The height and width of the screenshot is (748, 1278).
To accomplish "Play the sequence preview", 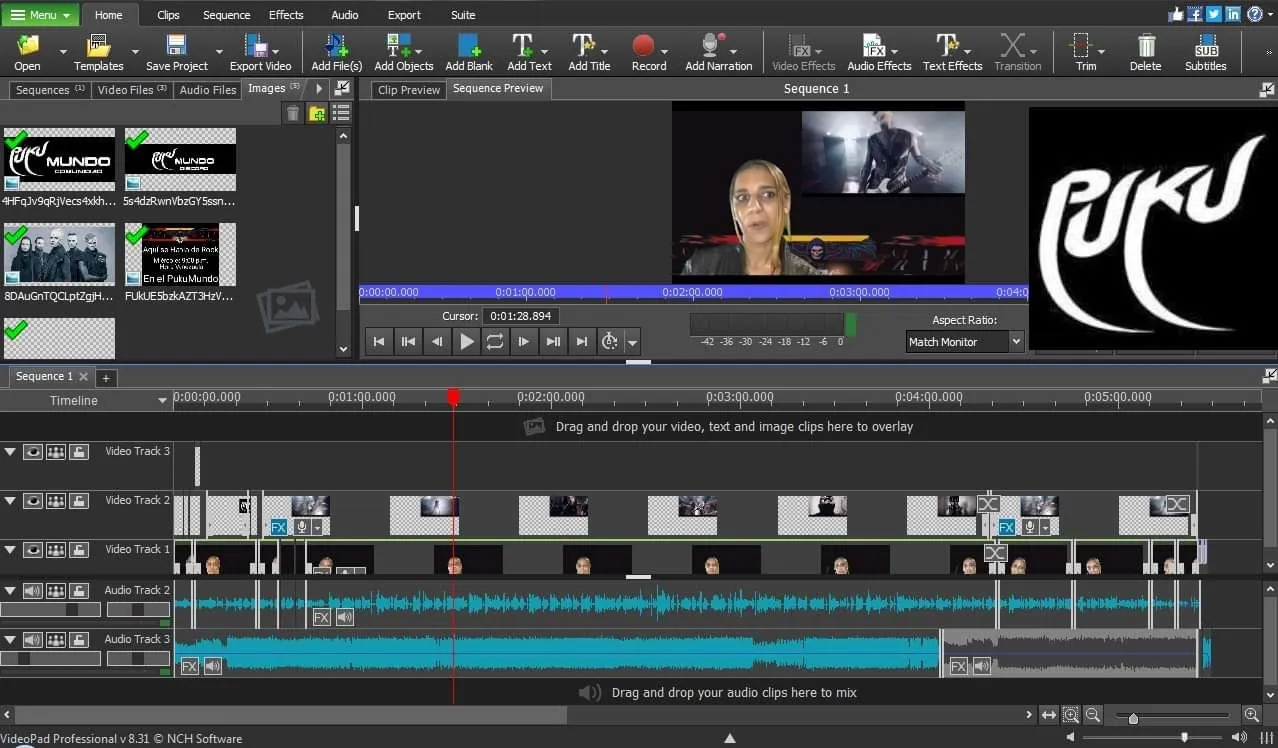I will tap(466, 341).
